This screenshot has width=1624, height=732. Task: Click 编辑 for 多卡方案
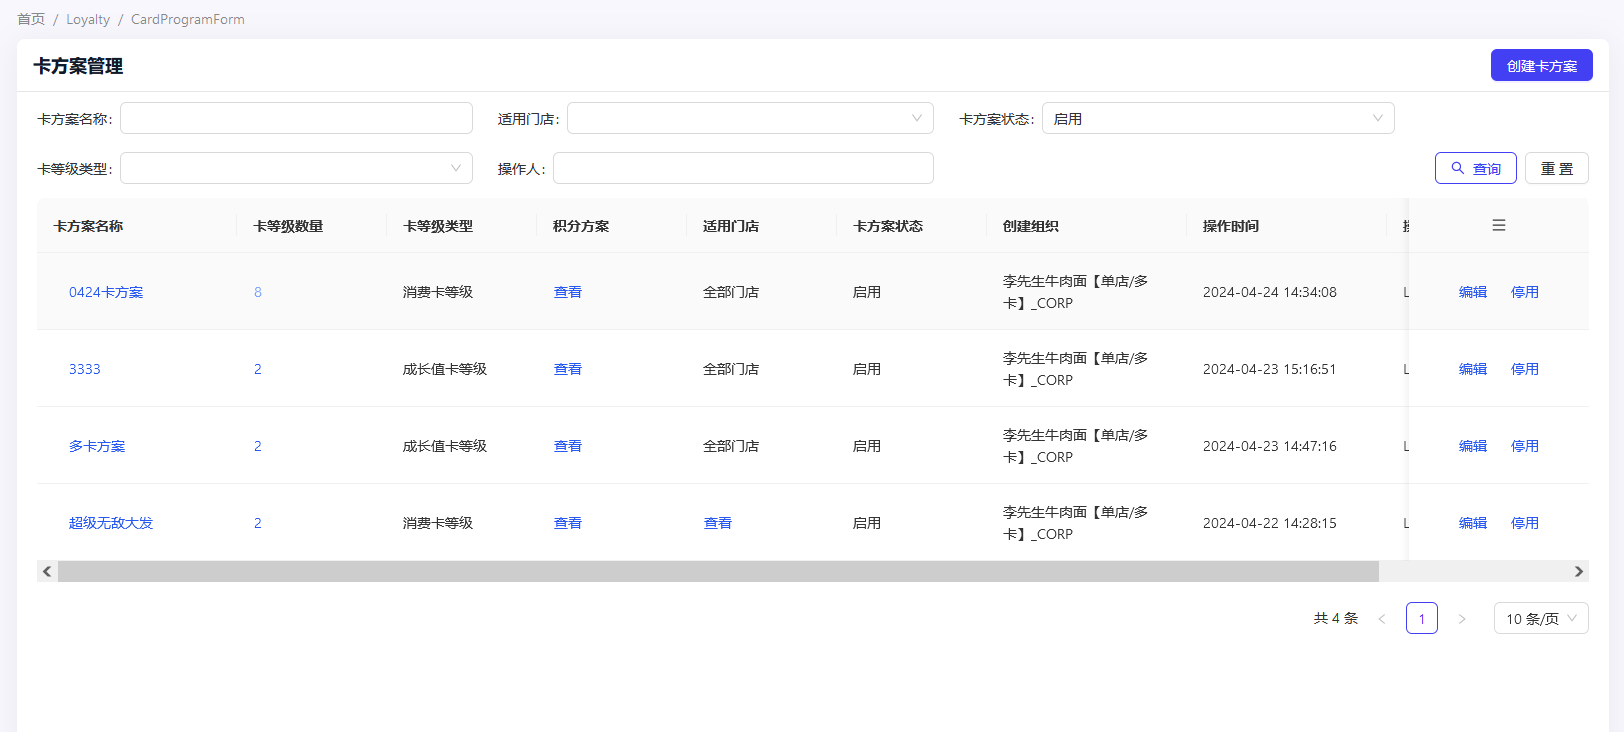click(x=1473, y=446)
